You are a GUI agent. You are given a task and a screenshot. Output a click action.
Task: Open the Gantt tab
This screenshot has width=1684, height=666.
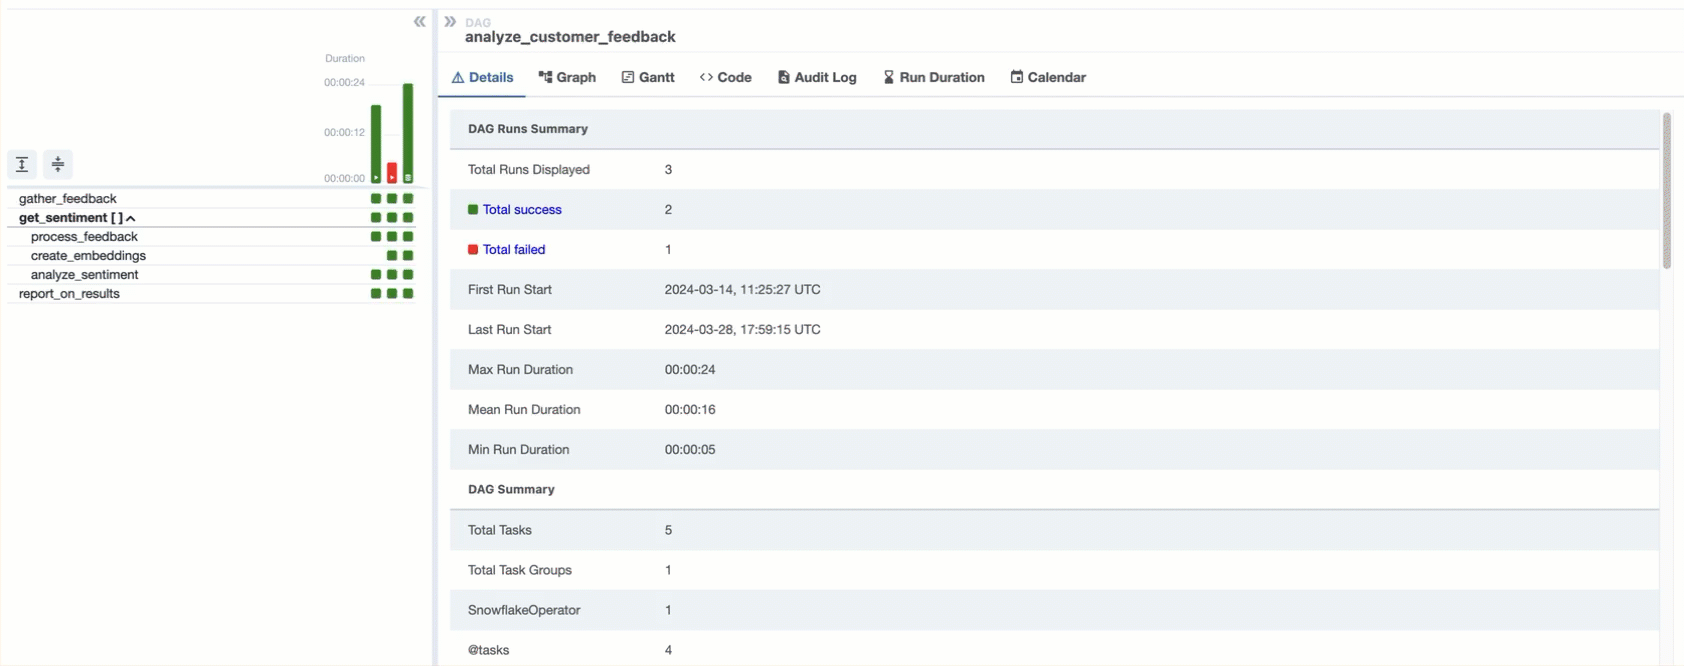pyautogui.click(x=648, y=77)
